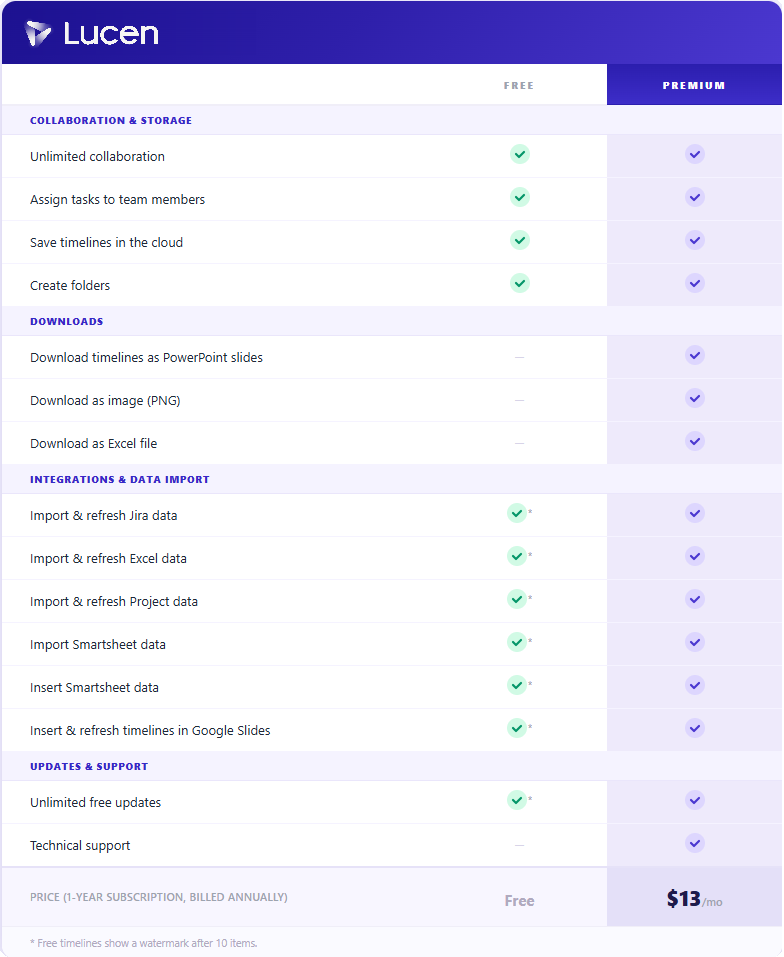Click Free check for Save timelines in cloud
Viewport: 784px width, 957px height.
point(520,240)
